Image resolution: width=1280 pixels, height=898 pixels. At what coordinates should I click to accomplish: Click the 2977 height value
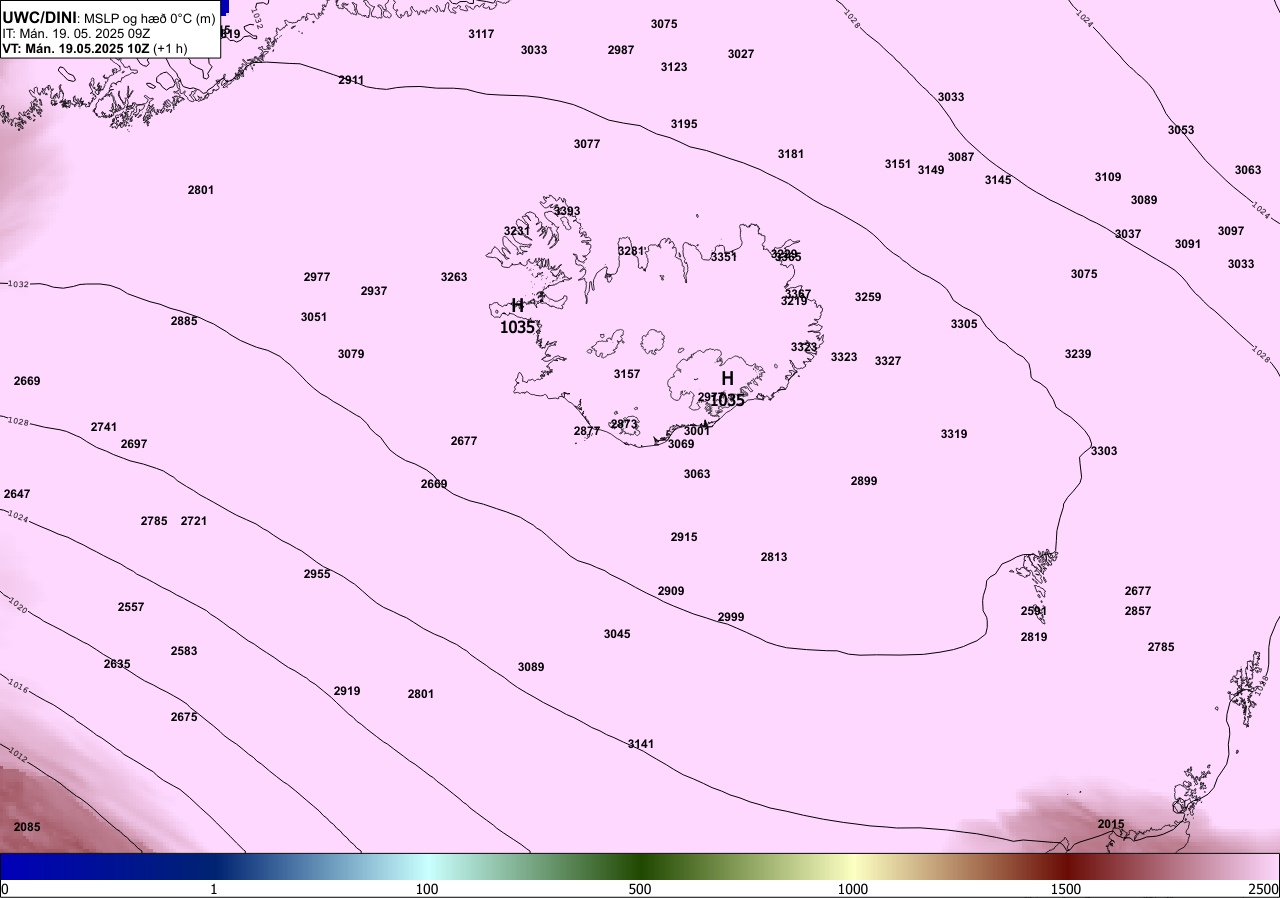[x=317, y=277]
